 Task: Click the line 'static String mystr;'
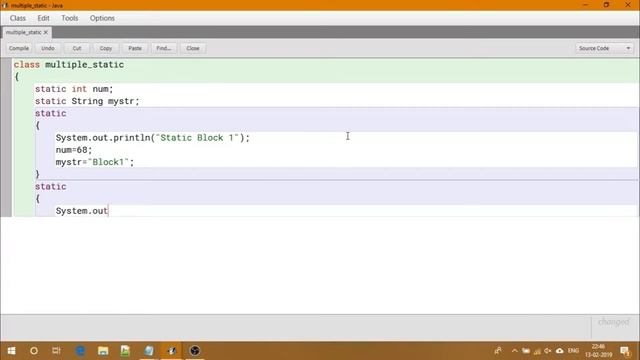(x=87, y=101)
